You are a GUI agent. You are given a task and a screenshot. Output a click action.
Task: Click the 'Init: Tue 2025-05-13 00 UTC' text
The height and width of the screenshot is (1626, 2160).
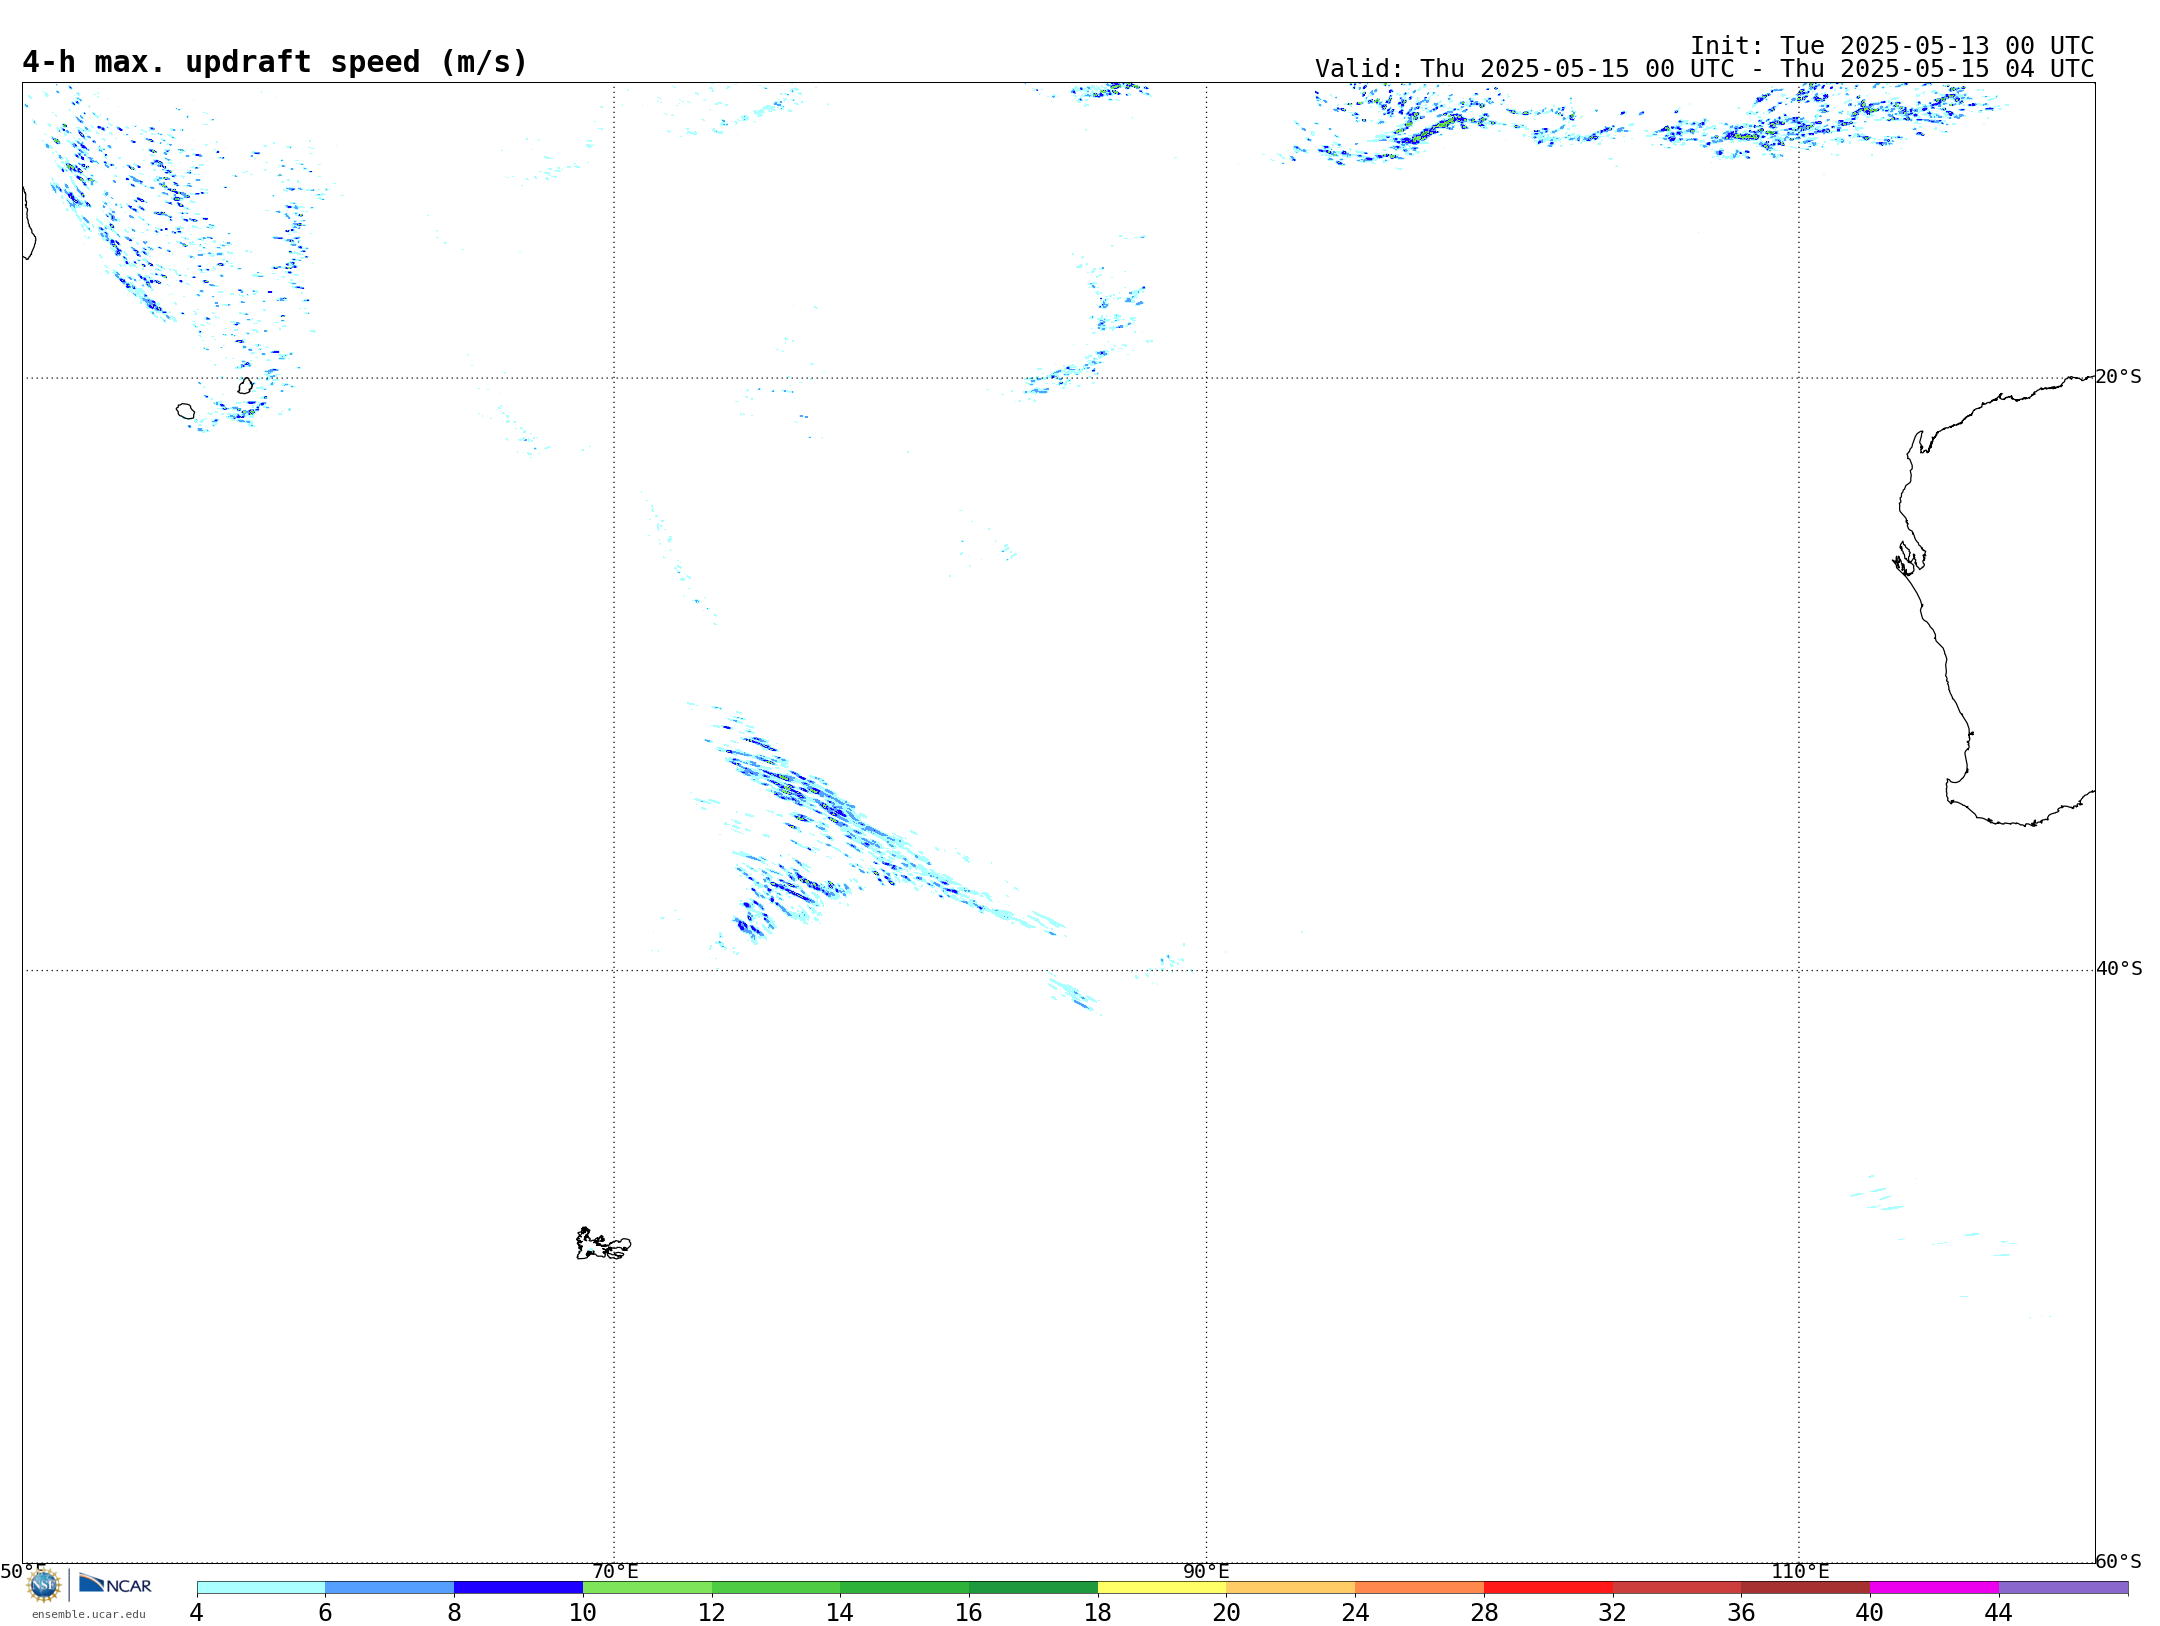pos(1892,46)
